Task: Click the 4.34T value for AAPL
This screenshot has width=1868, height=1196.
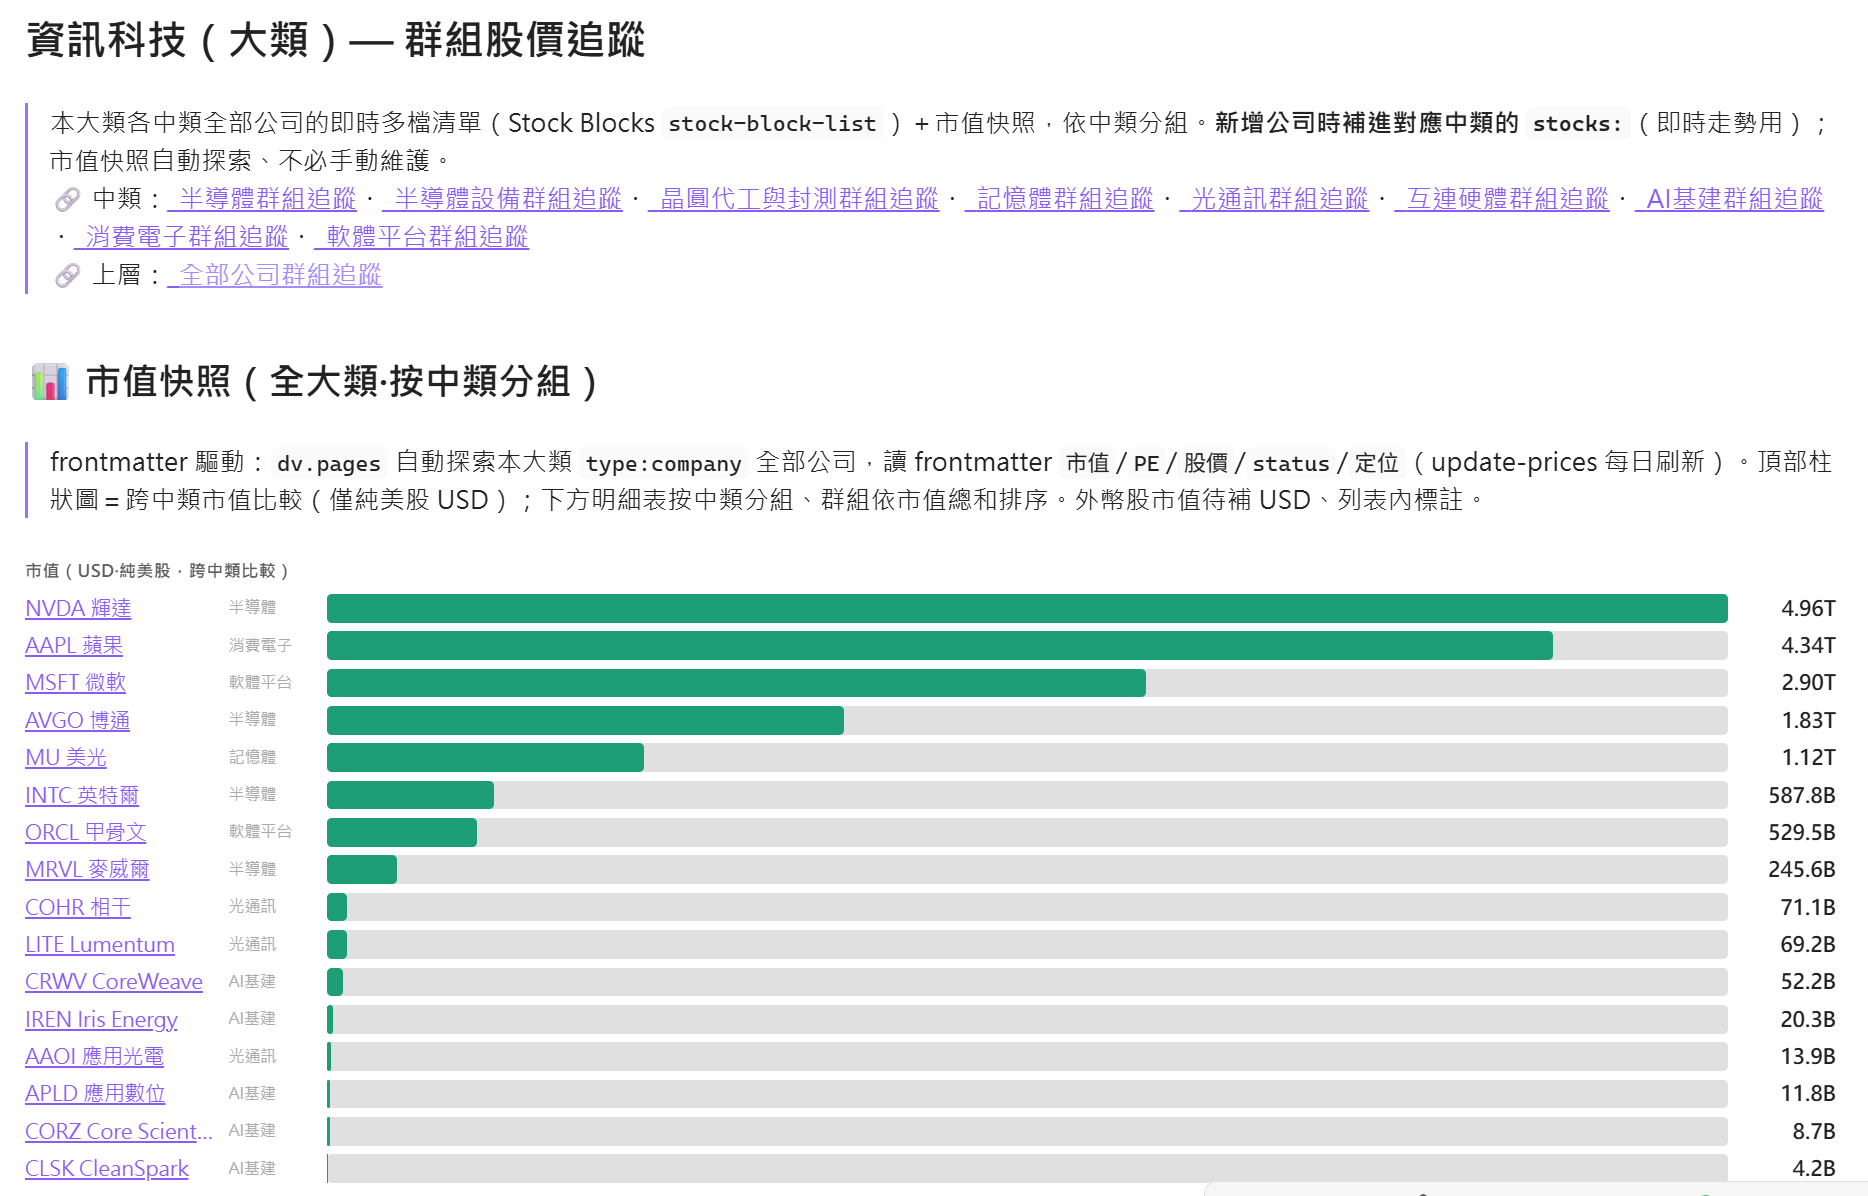Action: tap(1808, 646)
